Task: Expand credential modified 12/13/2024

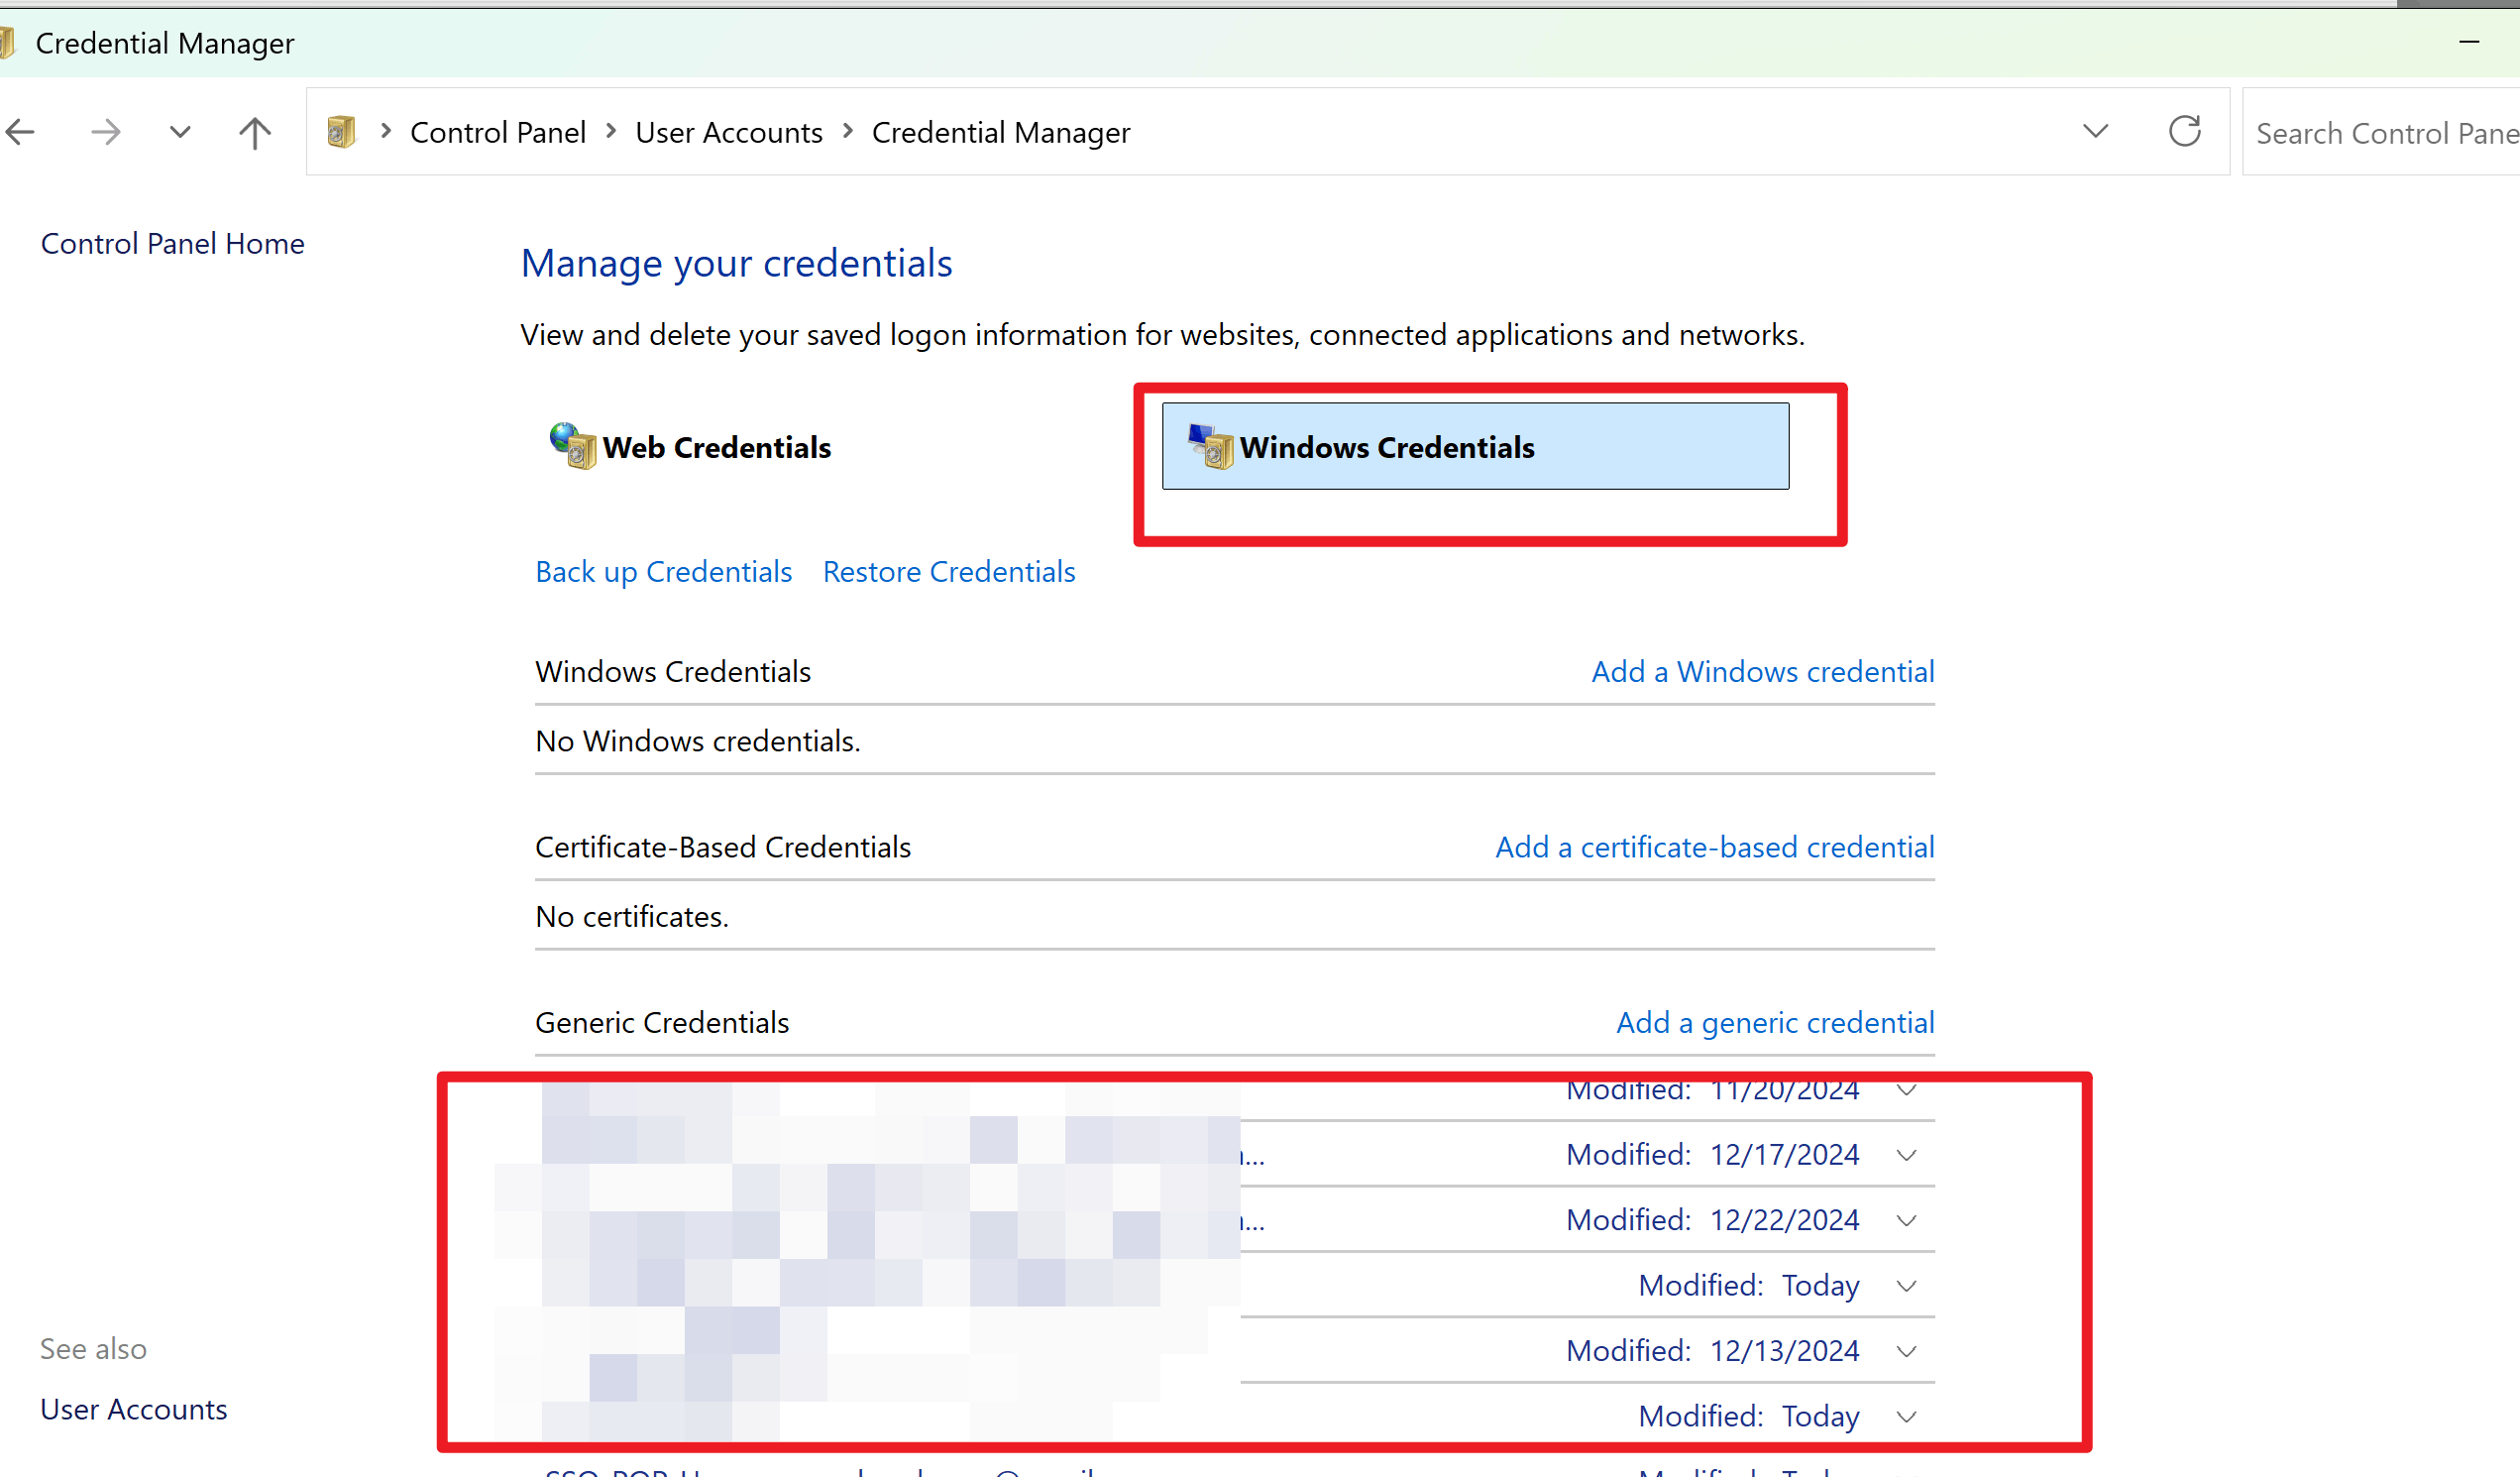Action: pos(1906,1351)
